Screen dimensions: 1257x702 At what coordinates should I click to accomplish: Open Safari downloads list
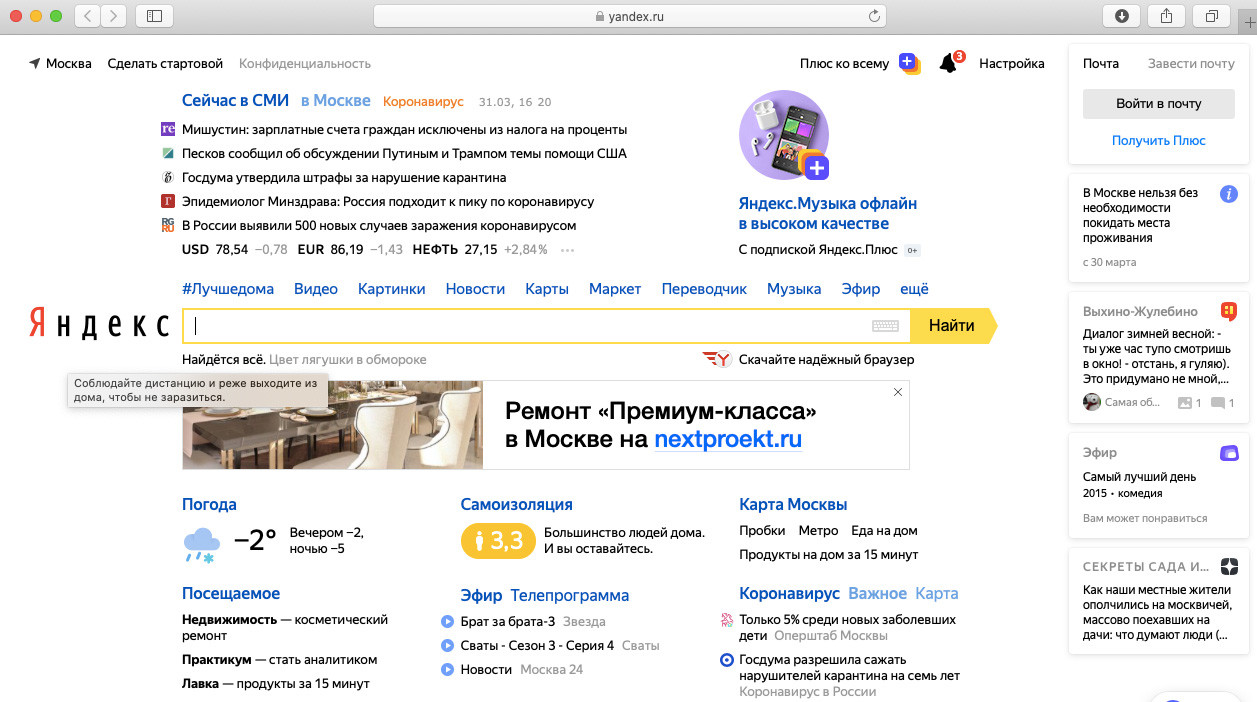[1121, 16]
